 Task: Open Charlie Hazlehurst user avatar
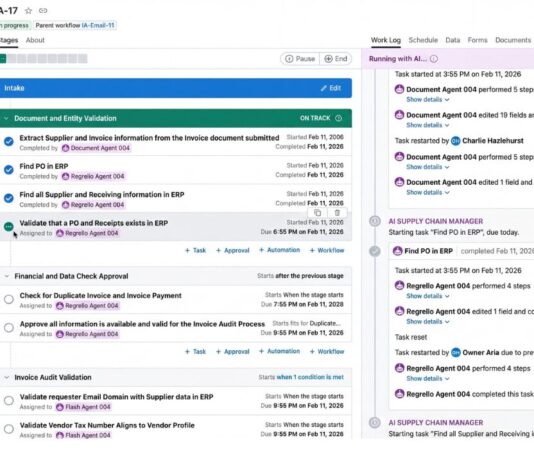click(456, 141)
